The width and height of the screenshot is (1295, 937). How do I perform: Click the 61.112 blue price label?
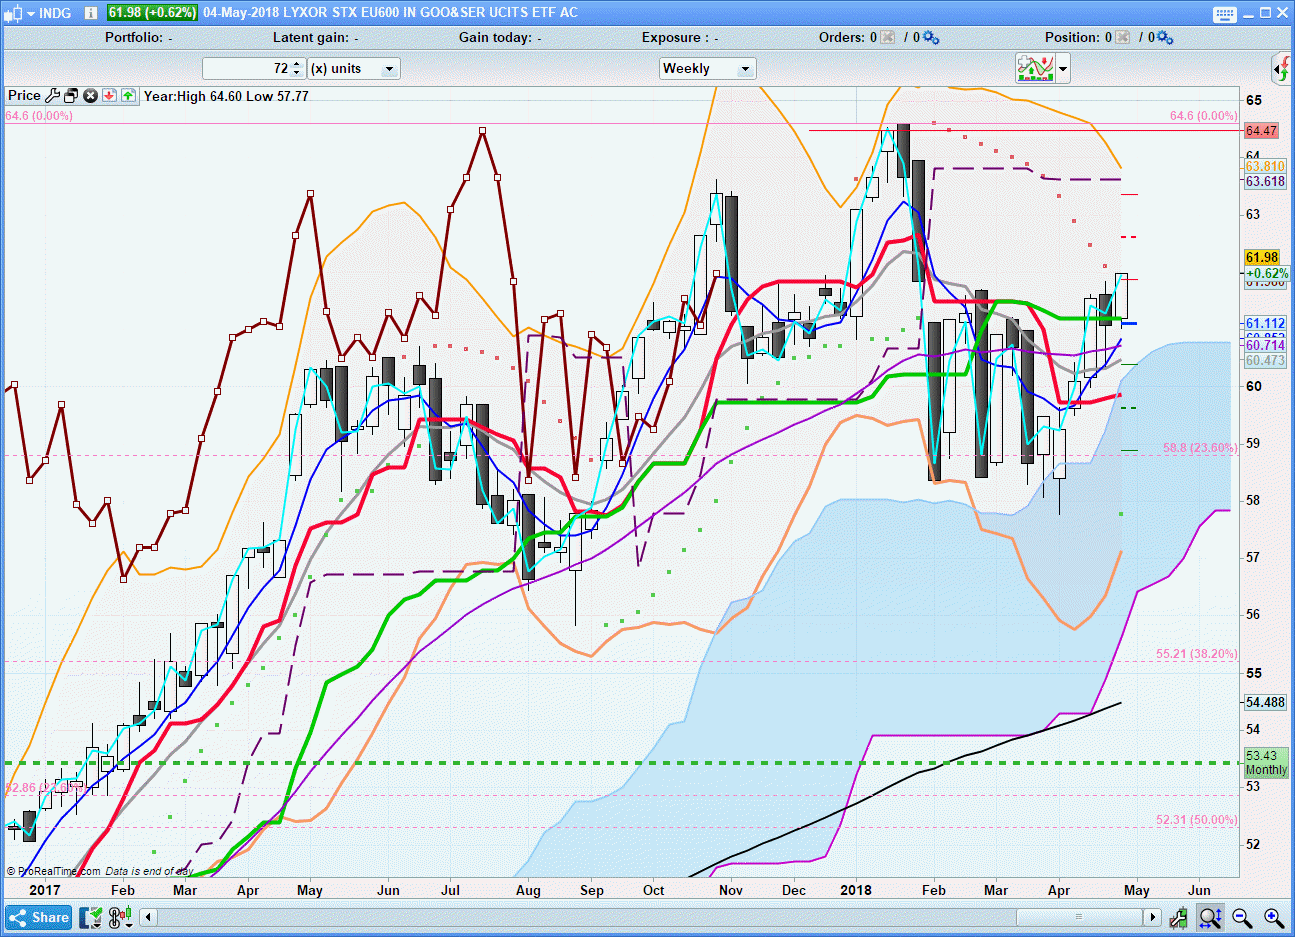click(1265, 324)
